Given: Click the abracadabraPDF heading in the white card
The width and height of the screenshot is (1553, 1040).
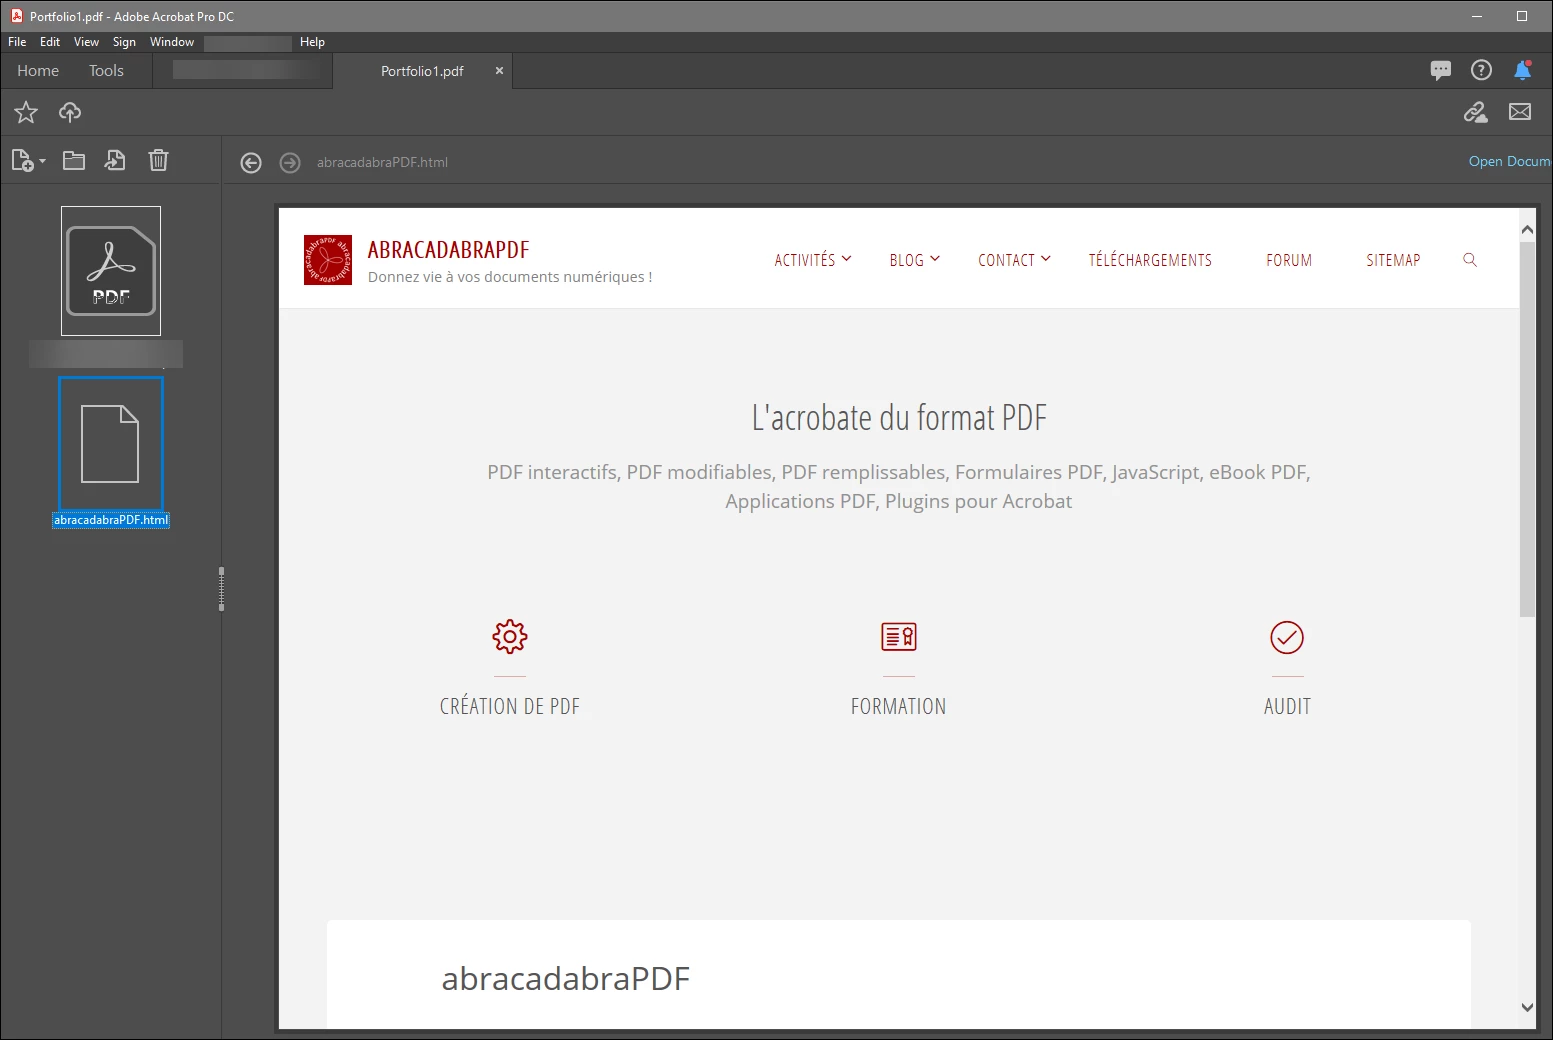Looking at the screenshot, I should 566,978.
